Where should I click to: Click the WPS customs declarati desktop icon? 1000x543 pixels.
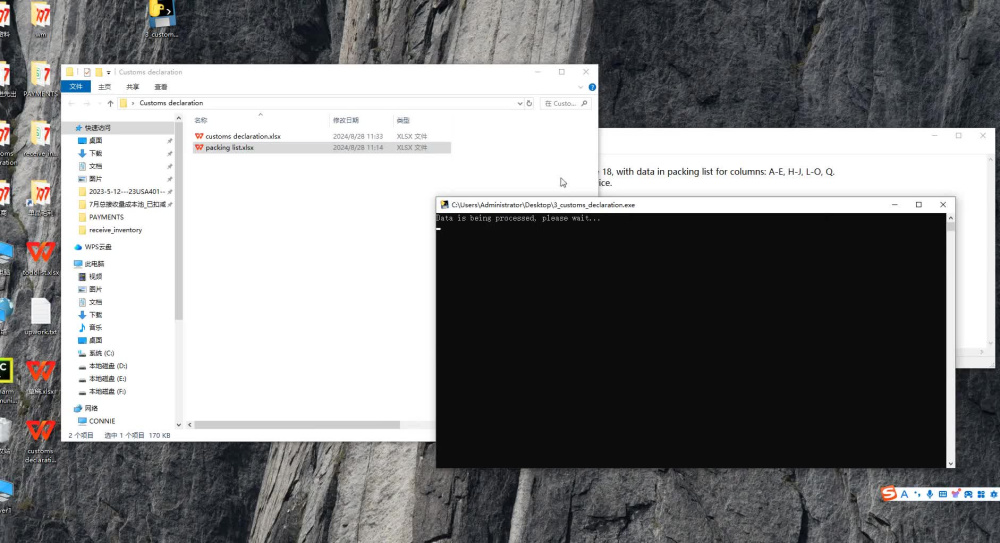click(40, 440)
